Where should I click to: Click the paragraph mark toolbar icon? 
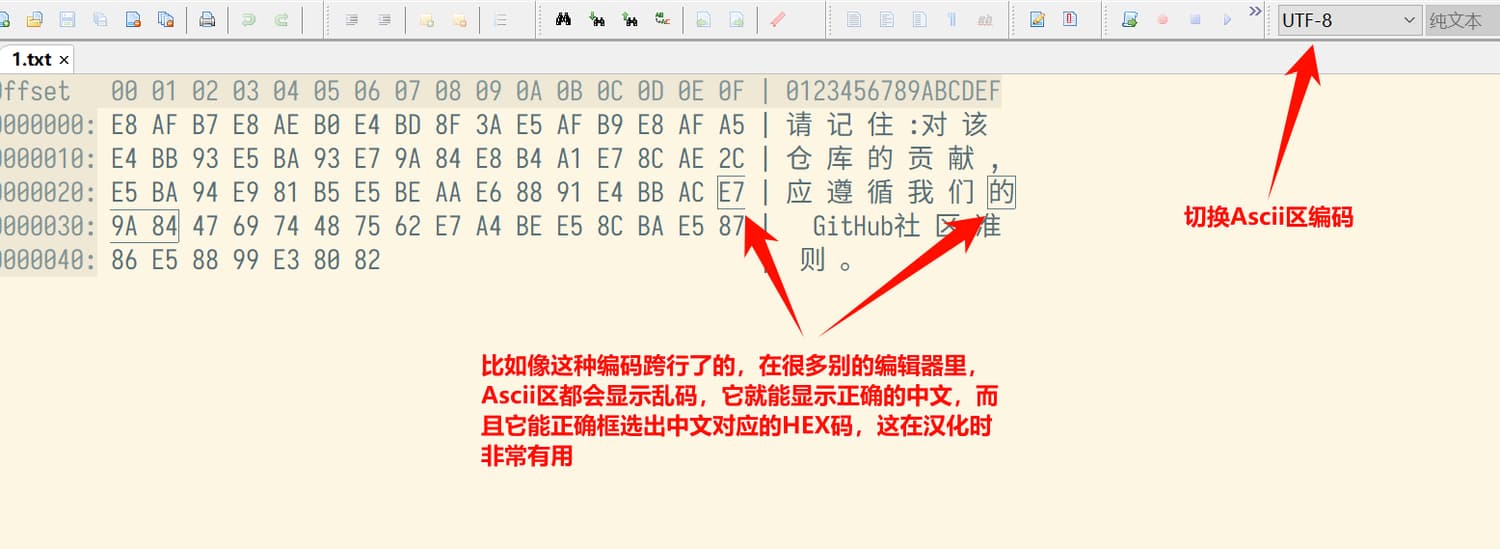pyautogui.click(x=952, y=19)
